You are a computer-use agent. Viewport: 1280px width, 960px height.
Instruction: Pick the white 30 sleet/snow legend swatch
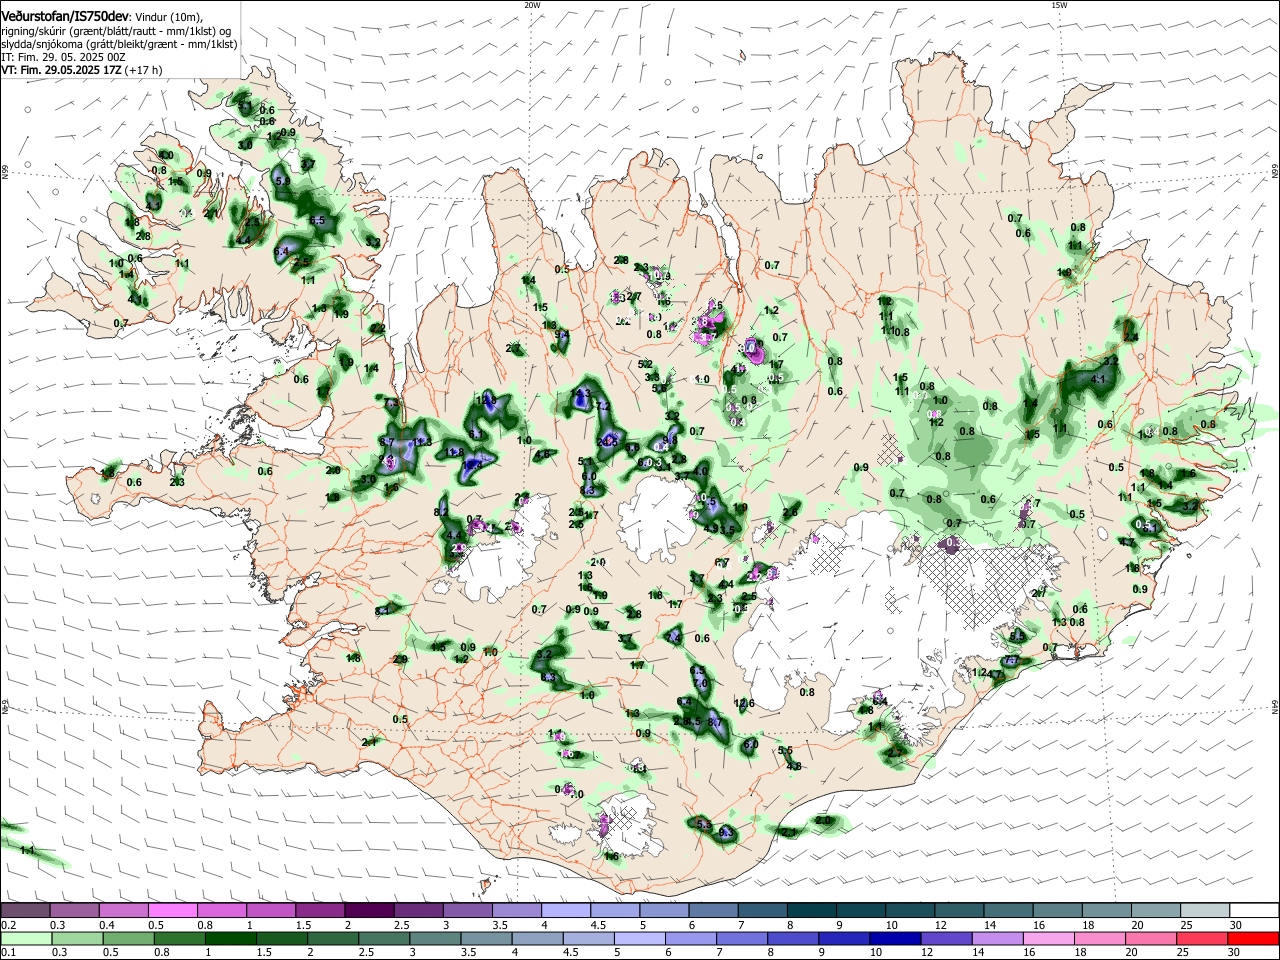[1252, 910]
